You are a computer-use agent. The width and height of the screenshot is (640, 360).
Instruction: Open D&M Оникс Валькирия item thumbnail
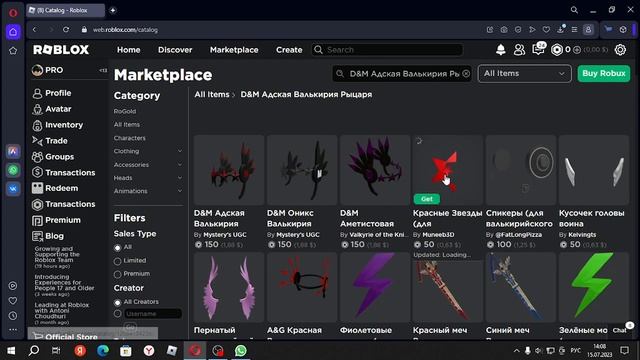click(302, 170)
